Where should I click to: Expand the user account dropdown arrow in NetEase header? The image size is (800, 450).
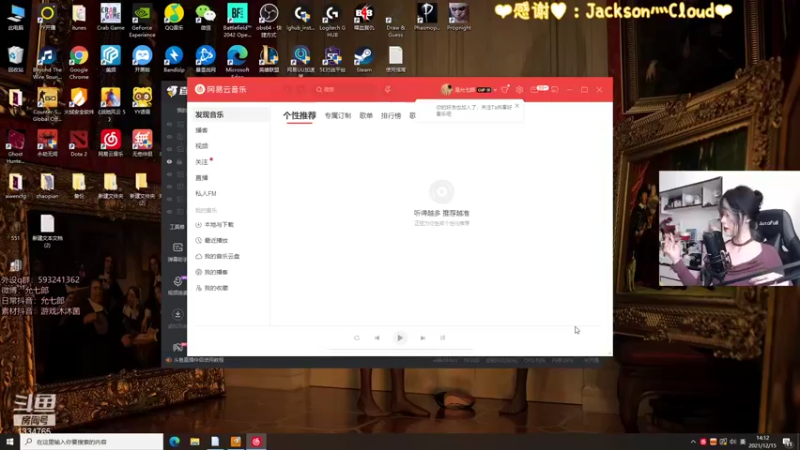point(495,90)
